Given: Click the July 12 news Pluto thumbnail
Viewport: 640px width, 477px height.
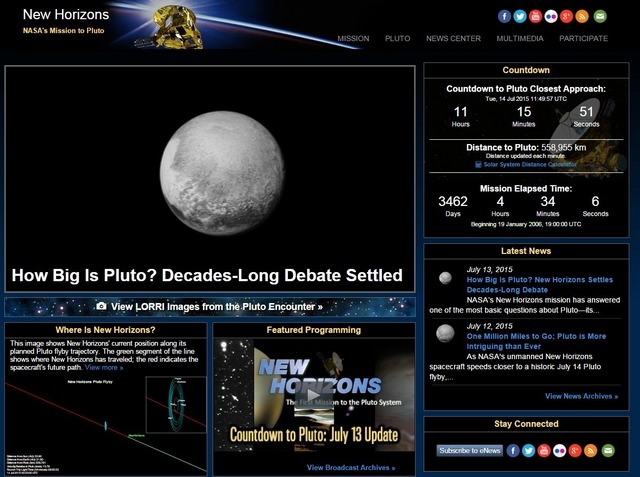Looking at the screenshot, I should pos(445,333).
